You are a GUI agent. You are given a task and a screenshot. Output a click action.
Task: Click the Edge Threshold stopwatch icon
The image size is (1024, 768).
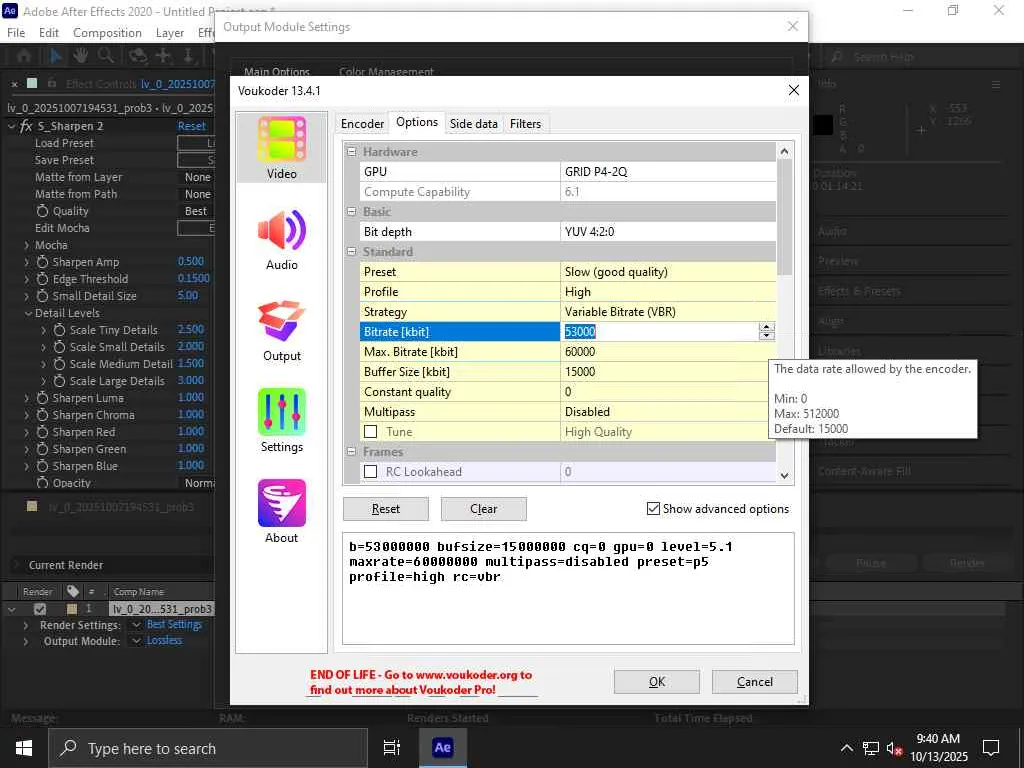[x=42, y=279]
